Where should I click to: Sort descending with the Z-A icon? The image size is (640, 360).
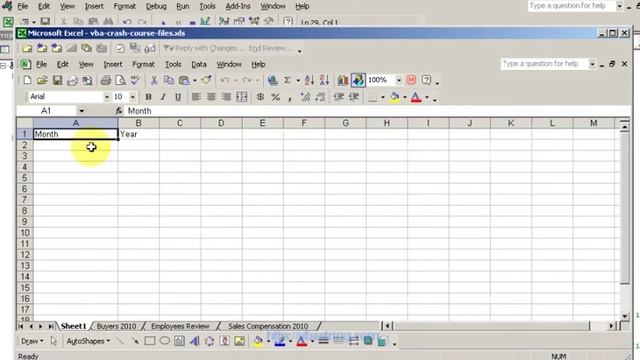click(x=324, y=80)
